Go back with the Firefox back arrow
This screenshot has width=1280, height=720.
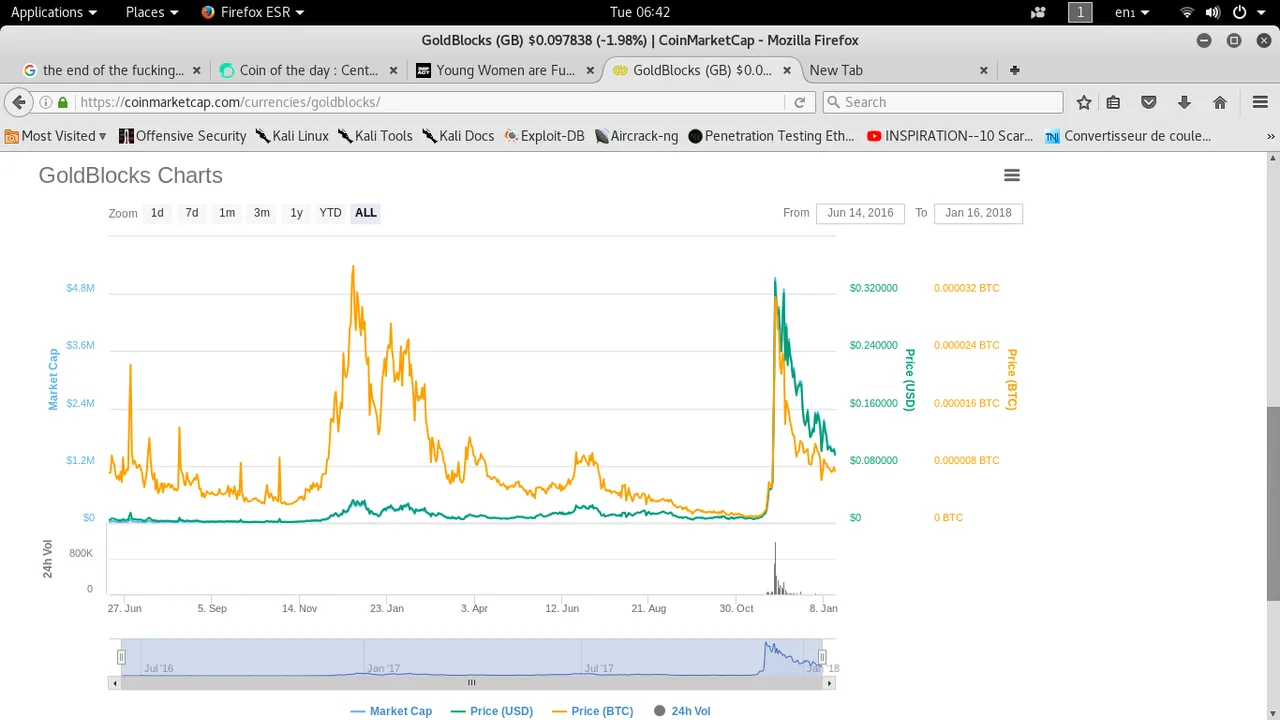pos(18,102)
